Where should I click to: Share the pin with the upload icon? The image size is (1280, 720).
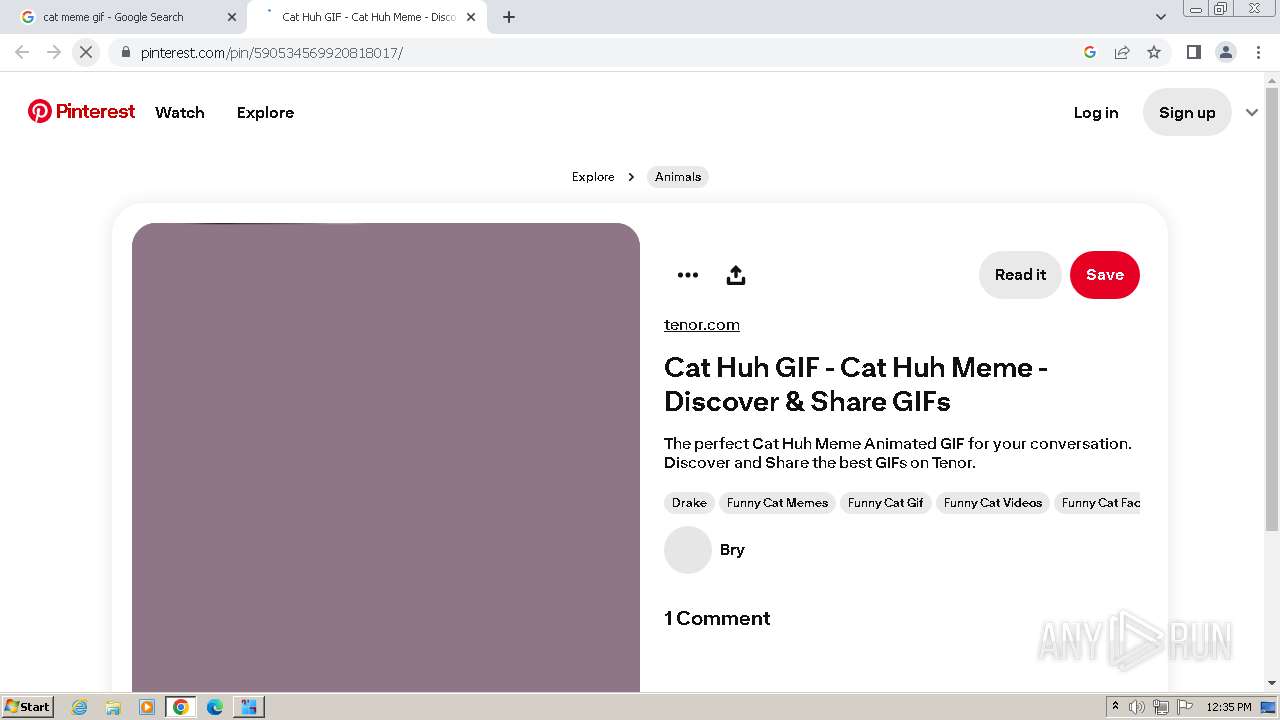(736, 275)
